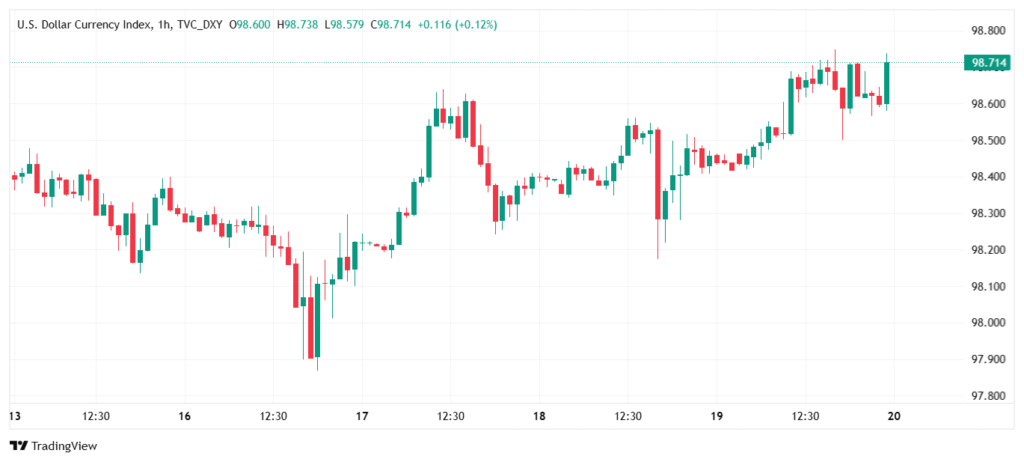Select date 20 on the time axis
This screenshot has height=462, width=1024.
[x=894, y=416]
